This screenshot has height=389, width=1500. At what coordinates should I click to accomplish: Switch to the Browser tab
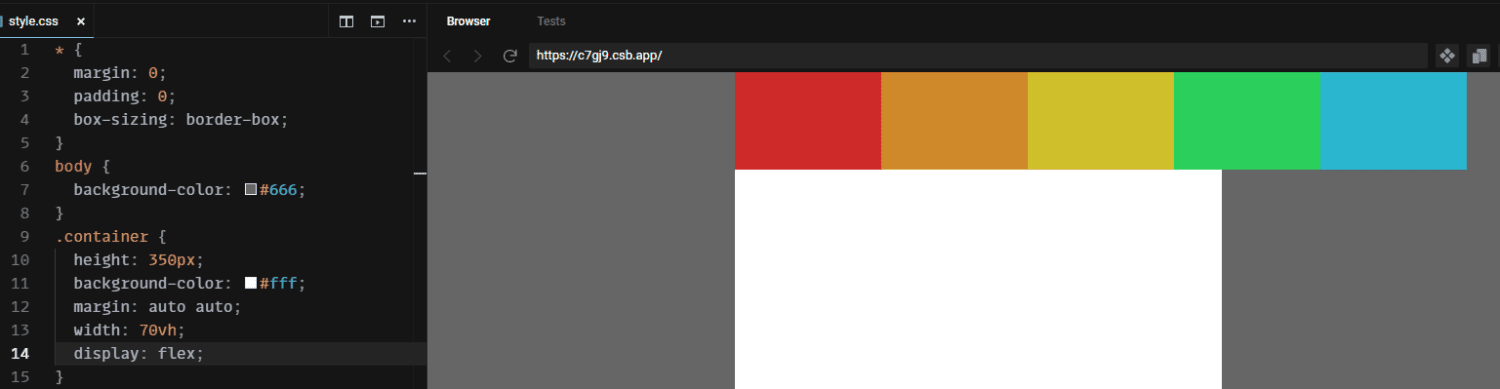tap(468, 21)
